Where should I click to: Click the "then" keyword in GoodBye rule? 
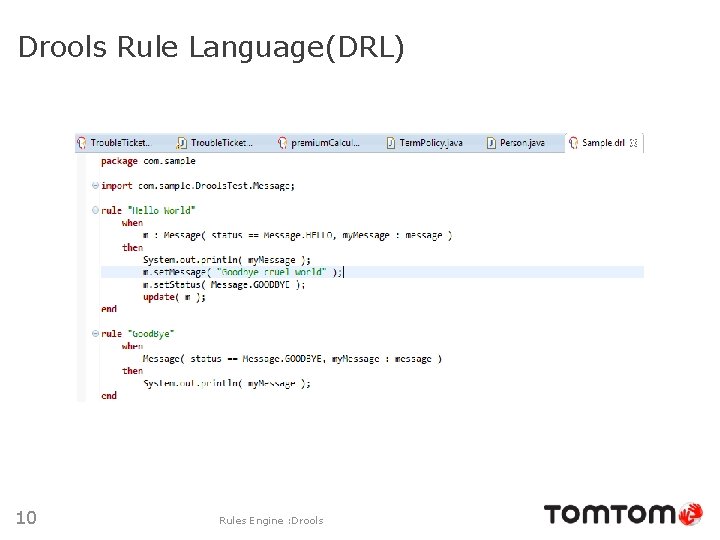[x=132, y=371]
